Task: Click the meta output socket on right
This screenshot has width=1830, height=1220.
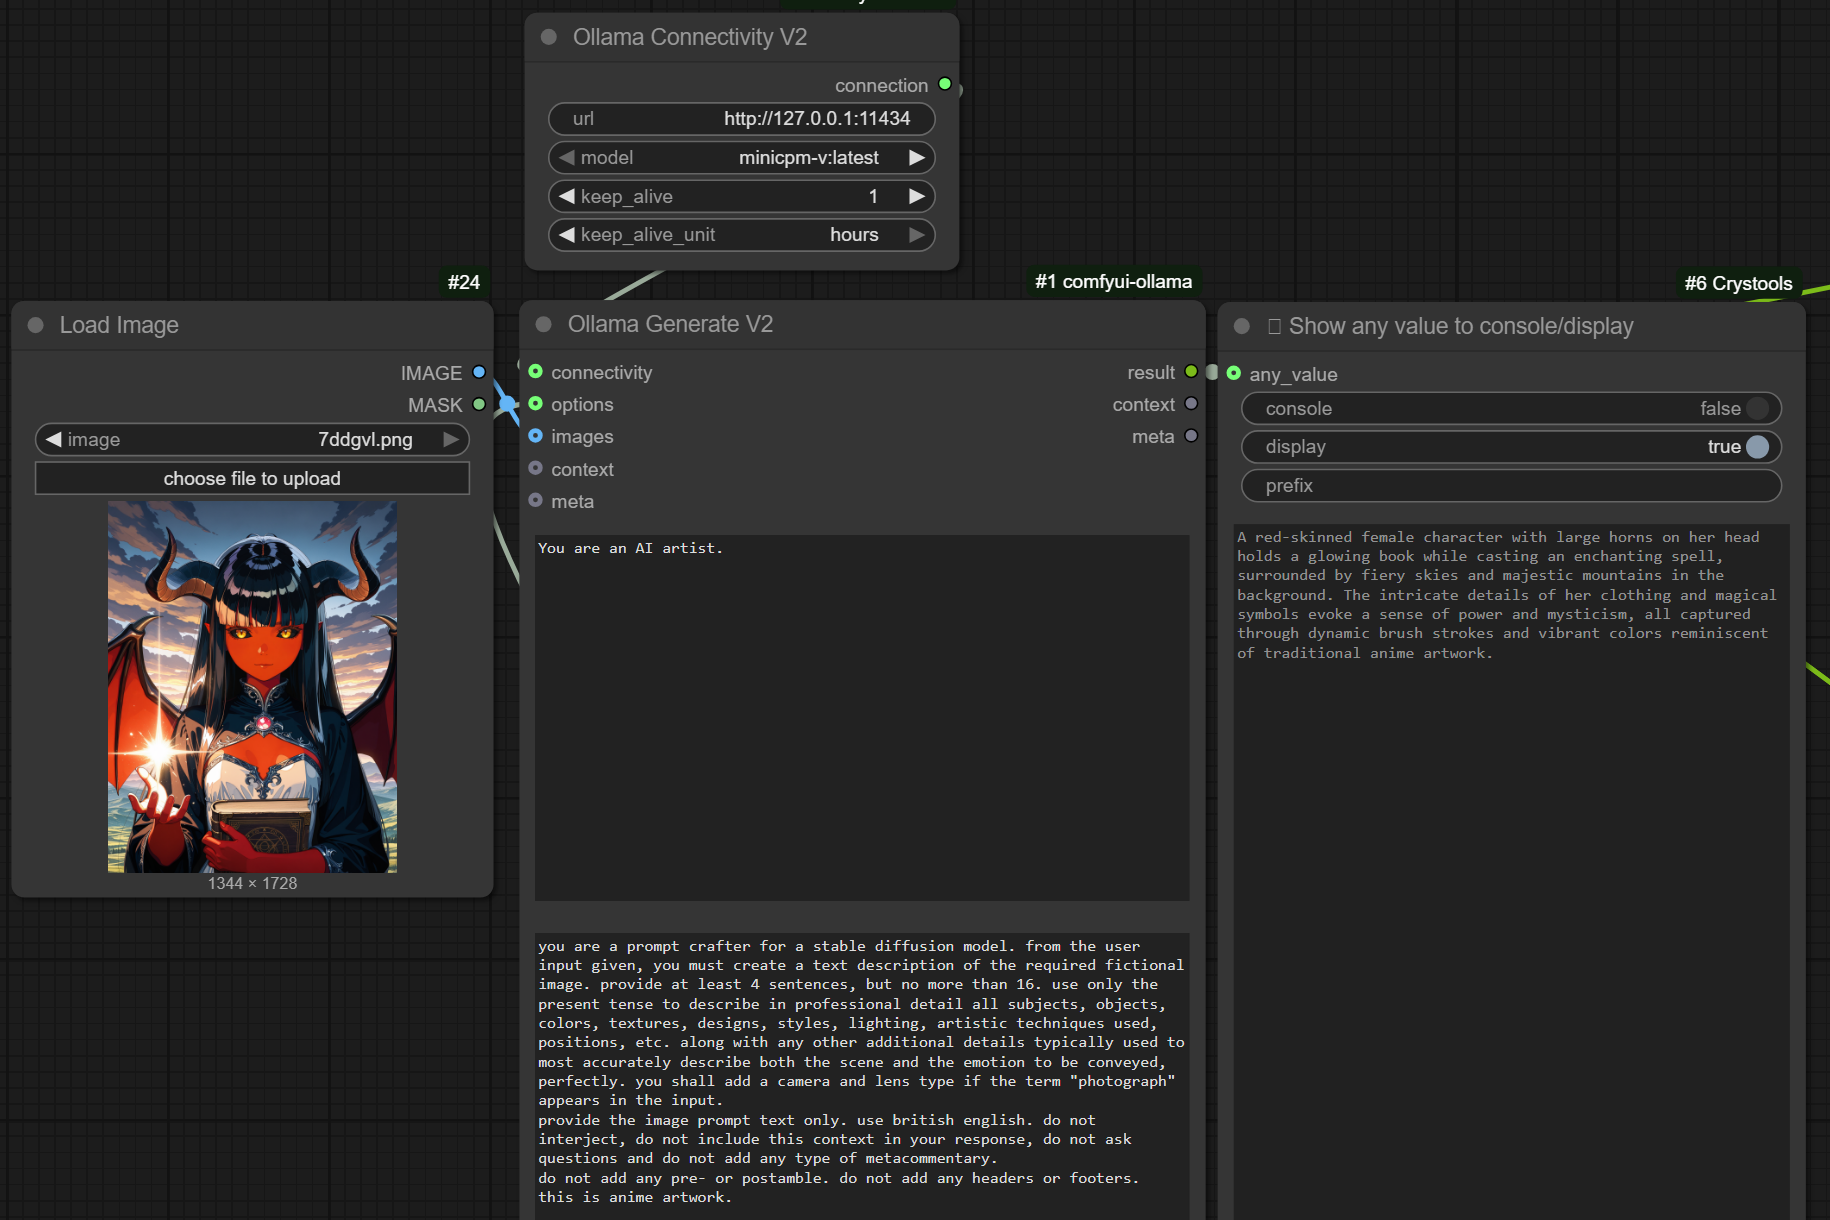Action: click(x=1191, y=435)
